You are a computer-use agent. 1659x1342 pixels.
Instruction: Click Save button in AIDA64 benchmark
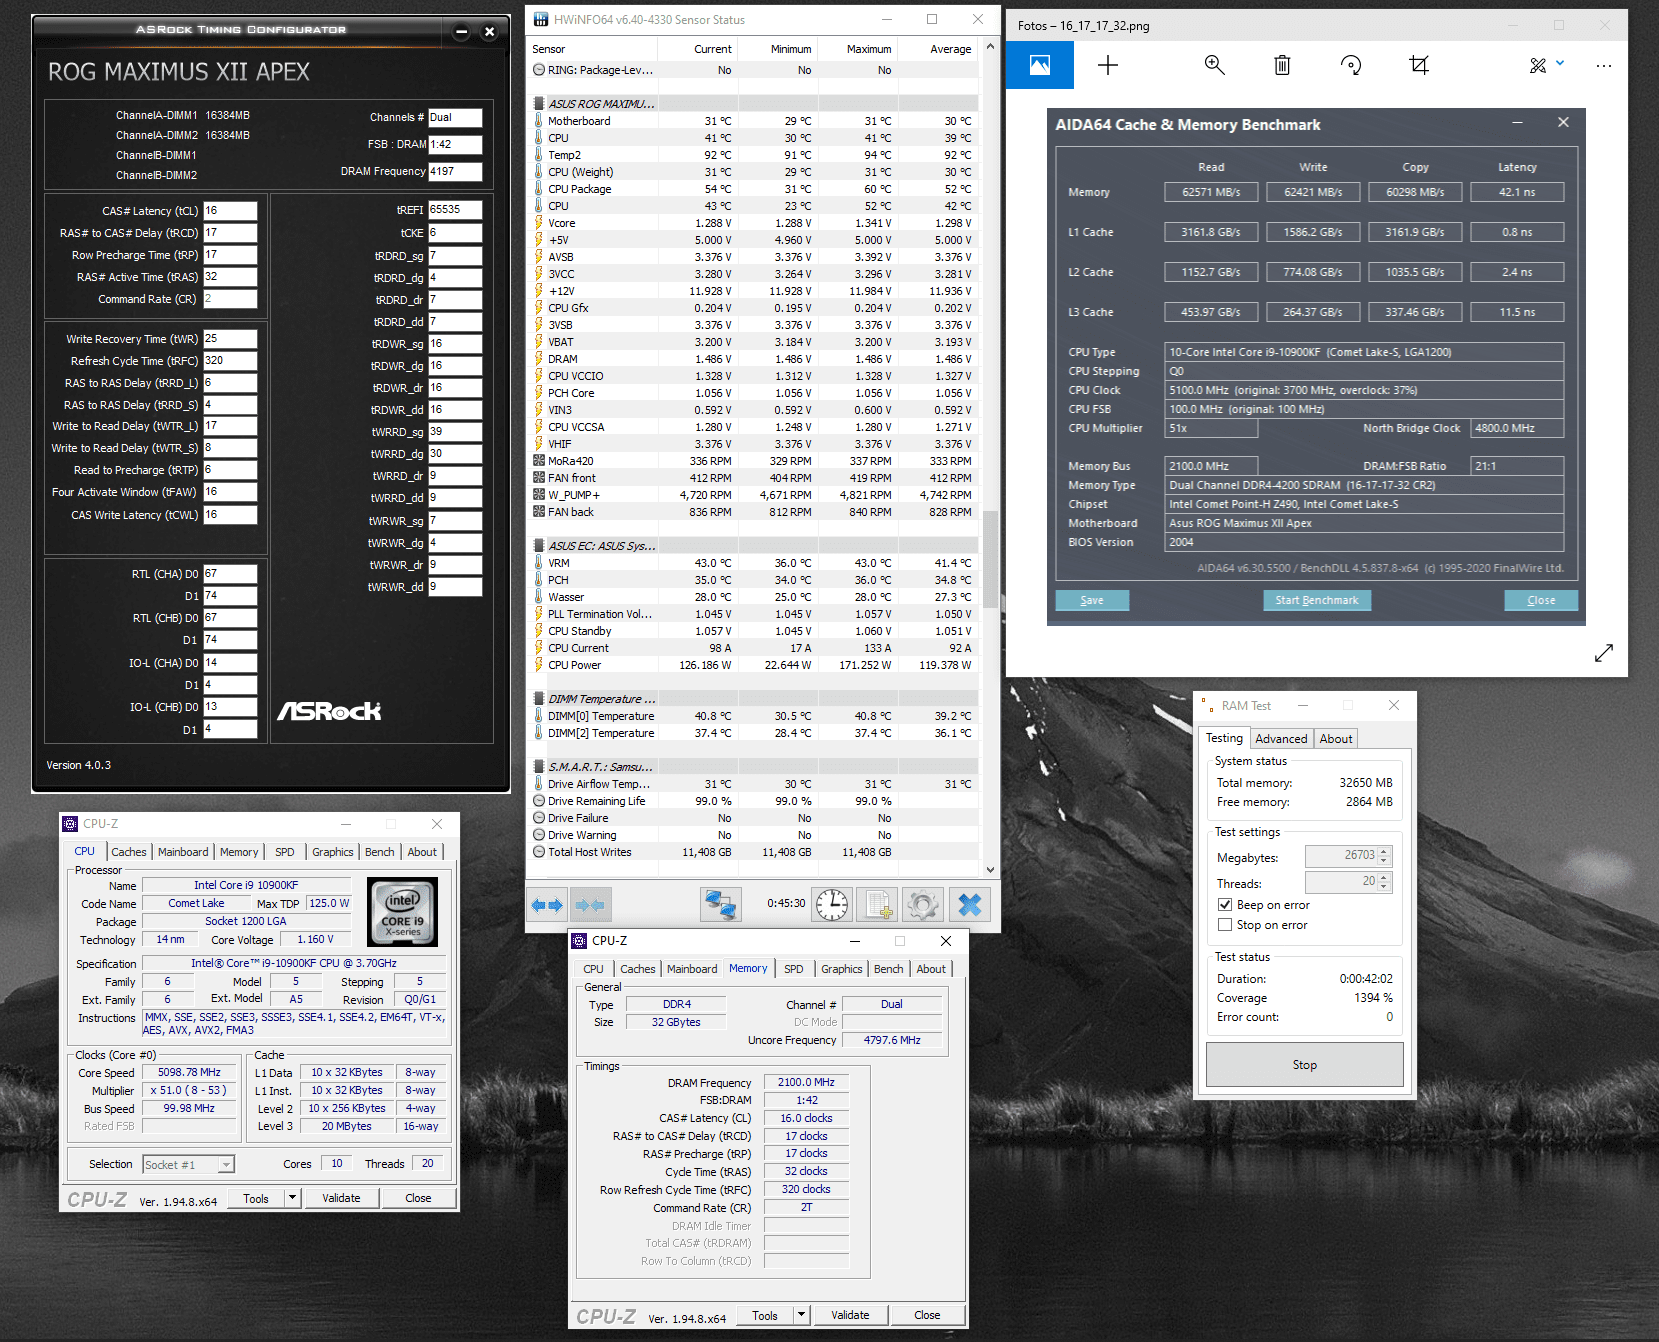tap(1092, 600)
